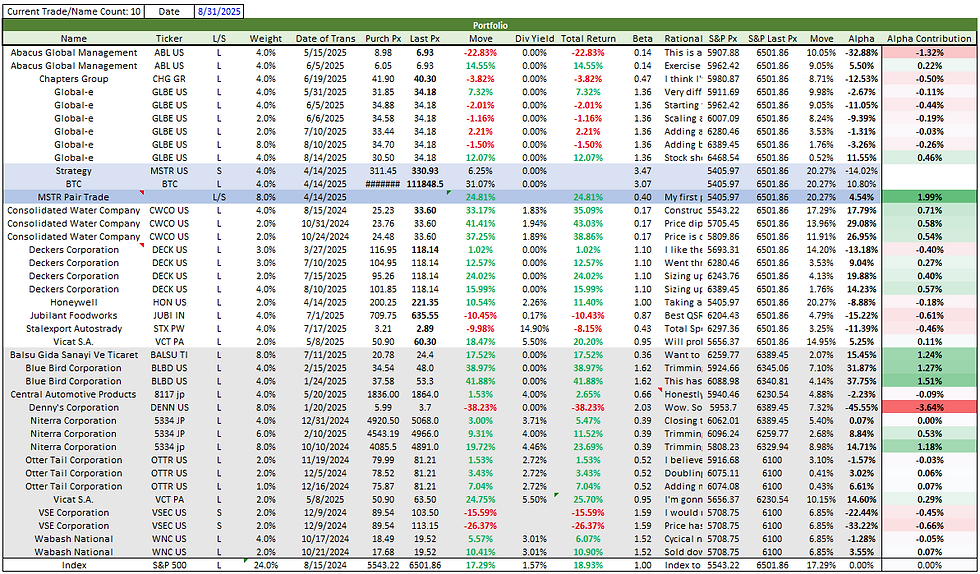Select Balsu Gida Sanayi Ve Ticaret cell
The height and width of the screenshot is (574, 980).
tap(74, 355)
